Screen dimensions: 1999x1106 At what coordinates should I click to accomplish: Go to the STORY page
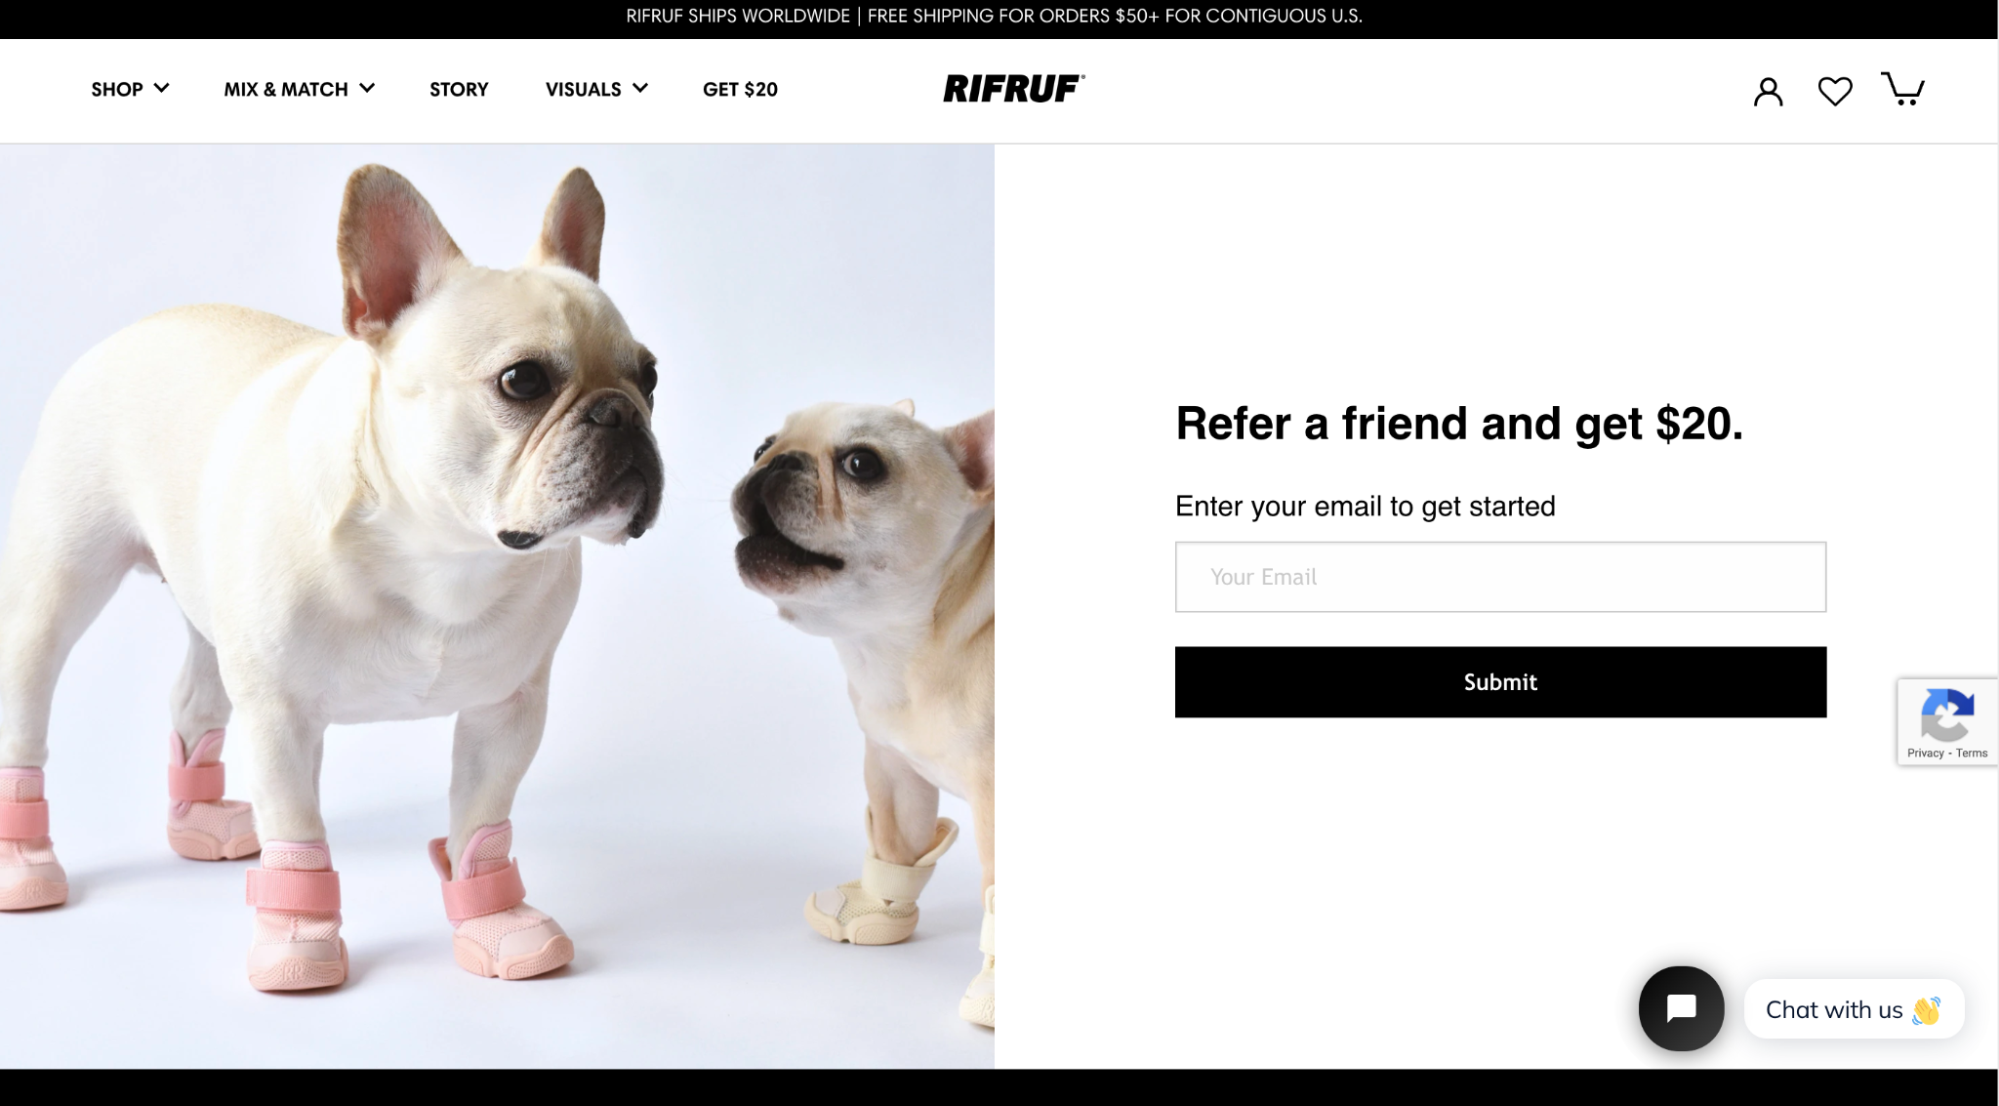[459, 89]
